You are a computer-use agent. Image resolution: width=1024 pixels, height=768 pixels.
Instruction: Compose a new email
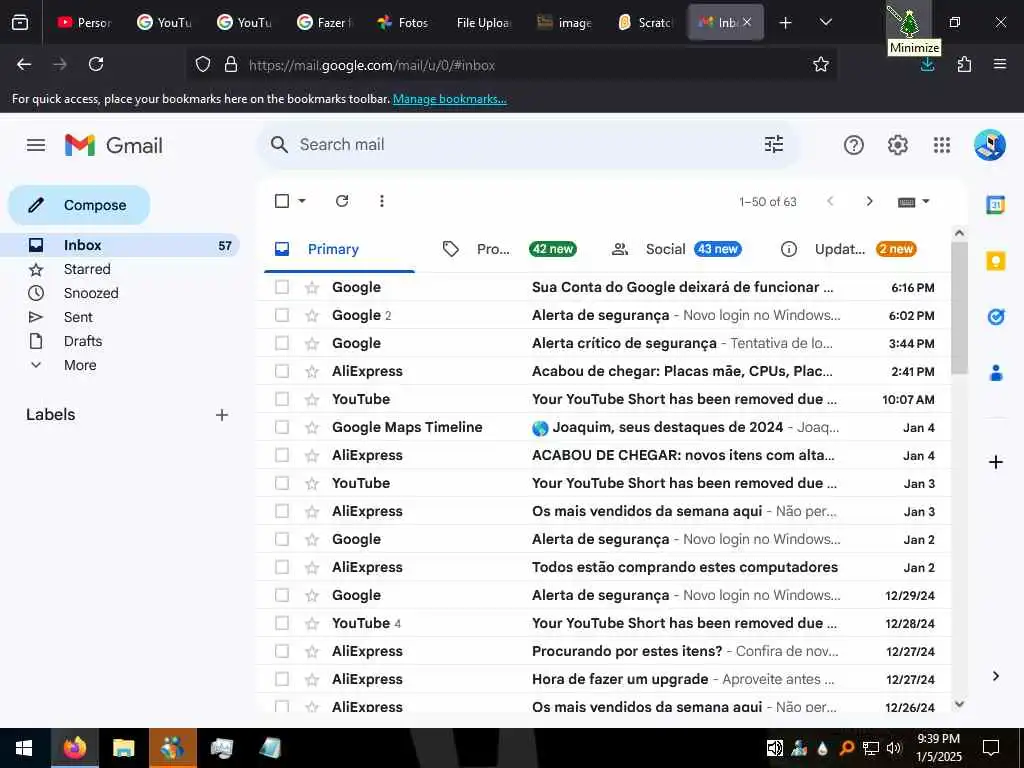(79, 205)
